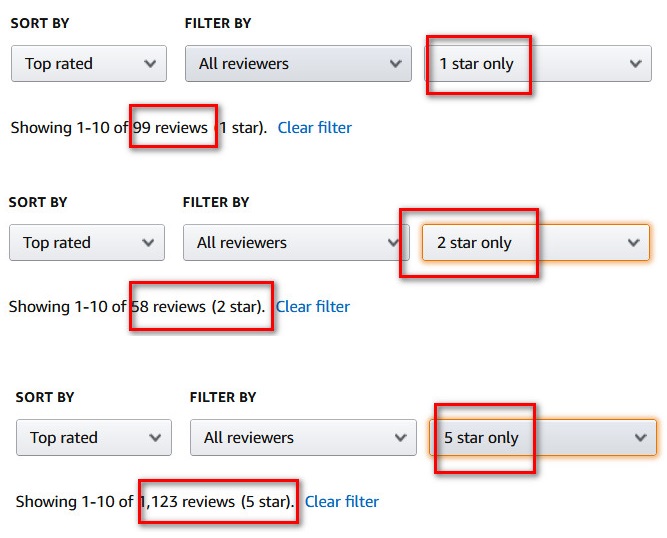Image resolution: width=667 pixels, height=538 pixels.
Task: Click the "58 reviews (2 star)" text
Action: [x=199, y=307]
